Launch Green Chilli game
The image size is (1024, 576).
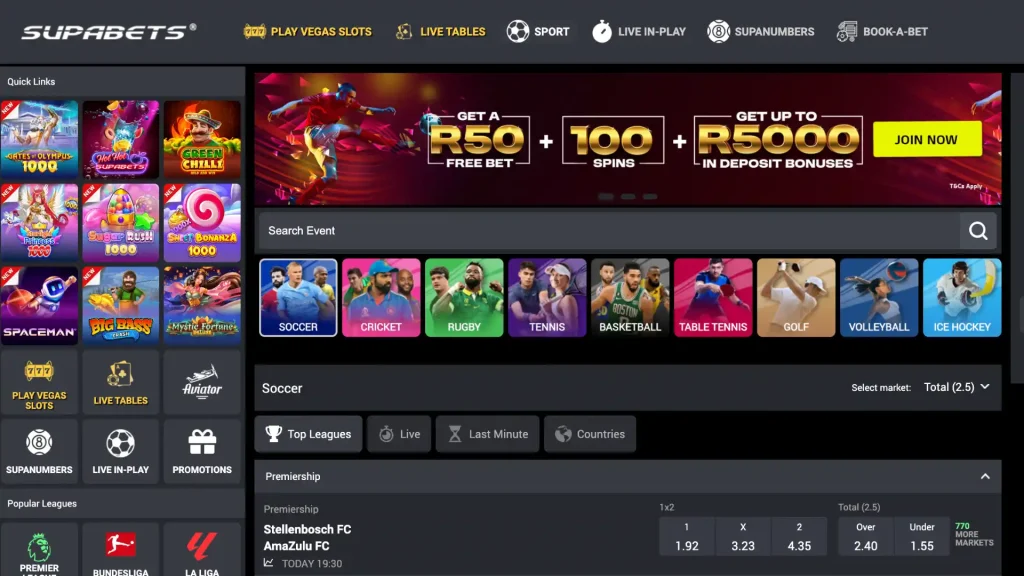[202, 139]
